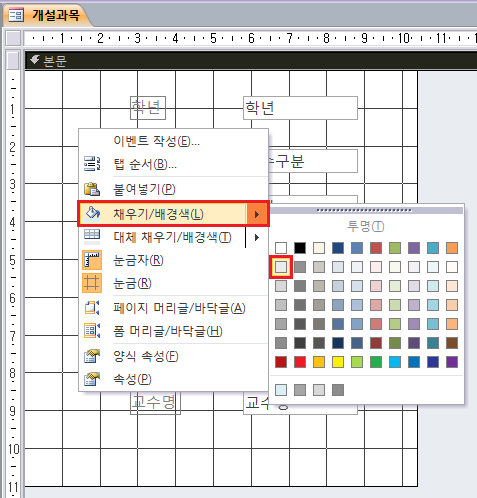
Task: Click the properties icon beside 속성(P)
Action: 92,379
